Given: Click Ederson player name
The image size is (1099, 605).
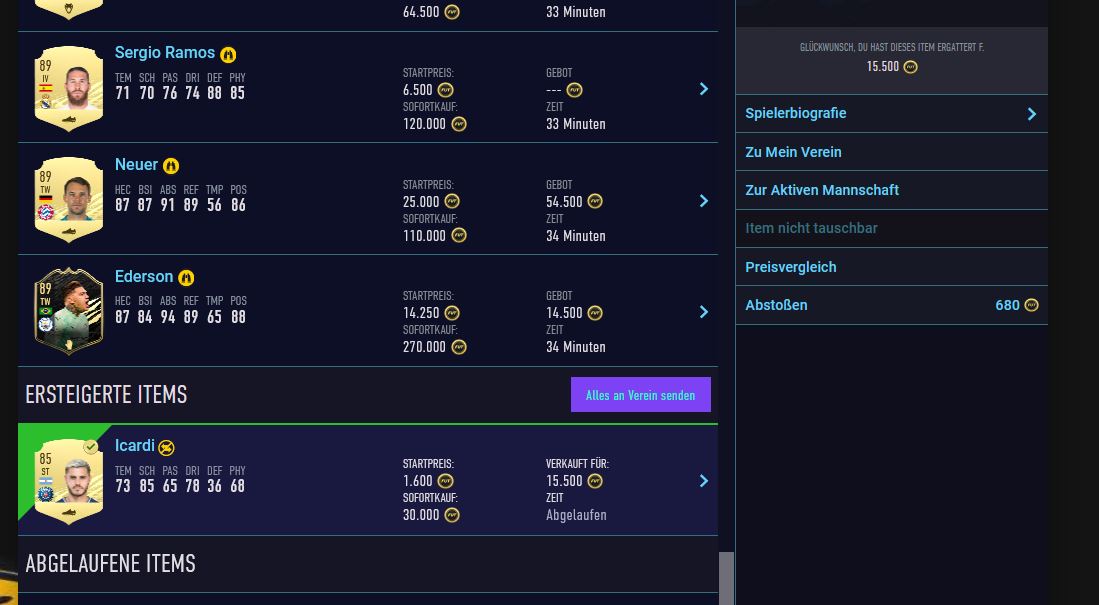Looking at the screenshot, I should click(x=144, y=276).
